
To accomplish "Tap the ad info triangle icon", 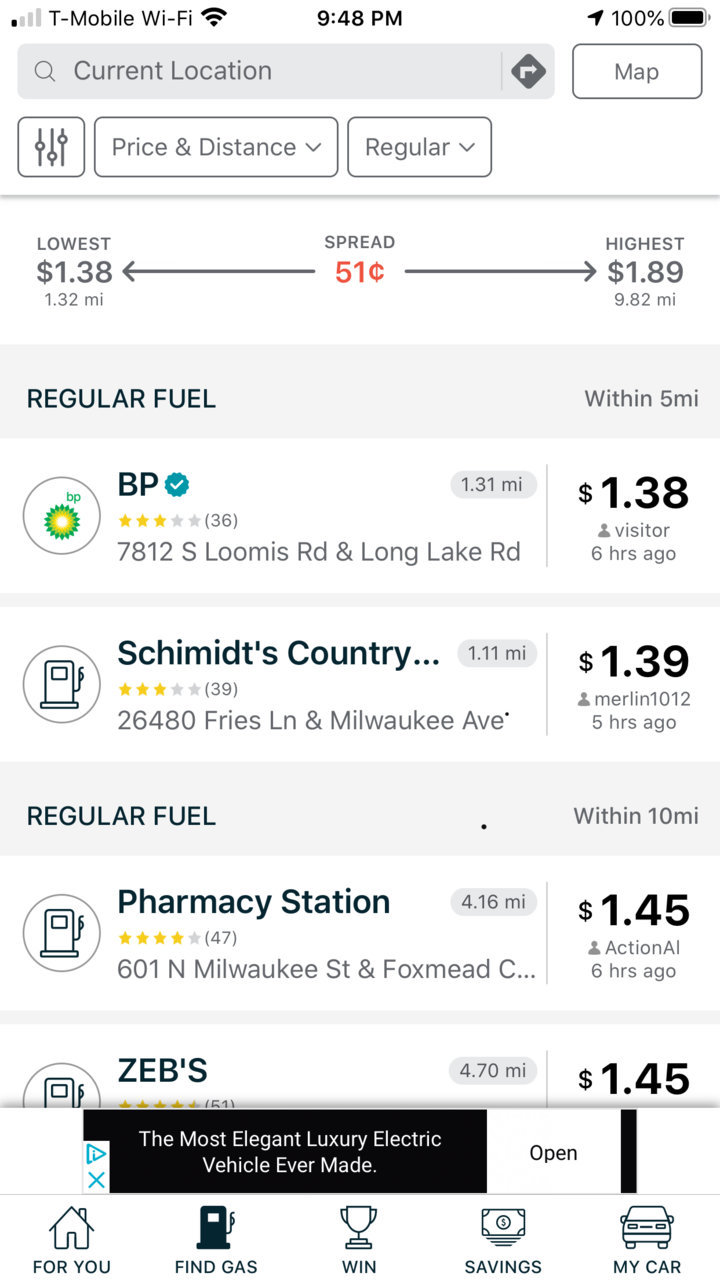I will 96,1153.
